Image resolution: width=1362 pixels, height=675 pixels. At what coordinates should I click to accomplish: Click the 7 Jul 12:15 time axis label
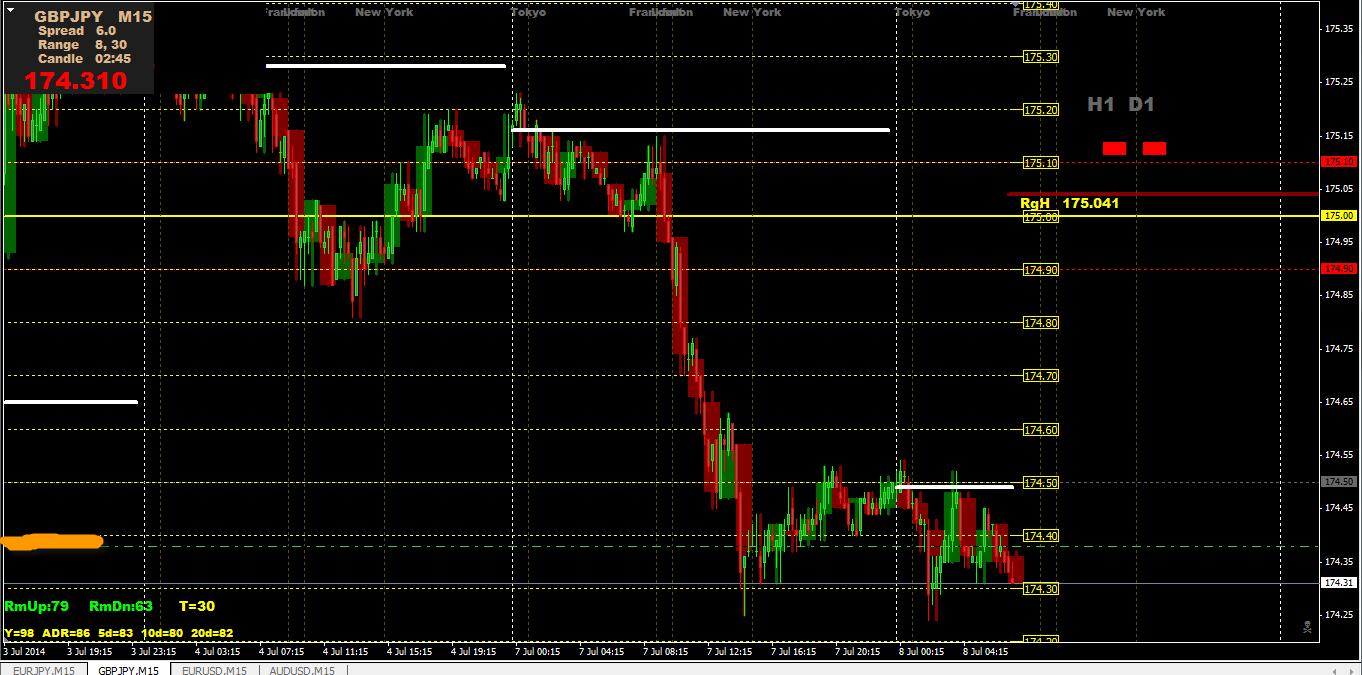(729, 651)
